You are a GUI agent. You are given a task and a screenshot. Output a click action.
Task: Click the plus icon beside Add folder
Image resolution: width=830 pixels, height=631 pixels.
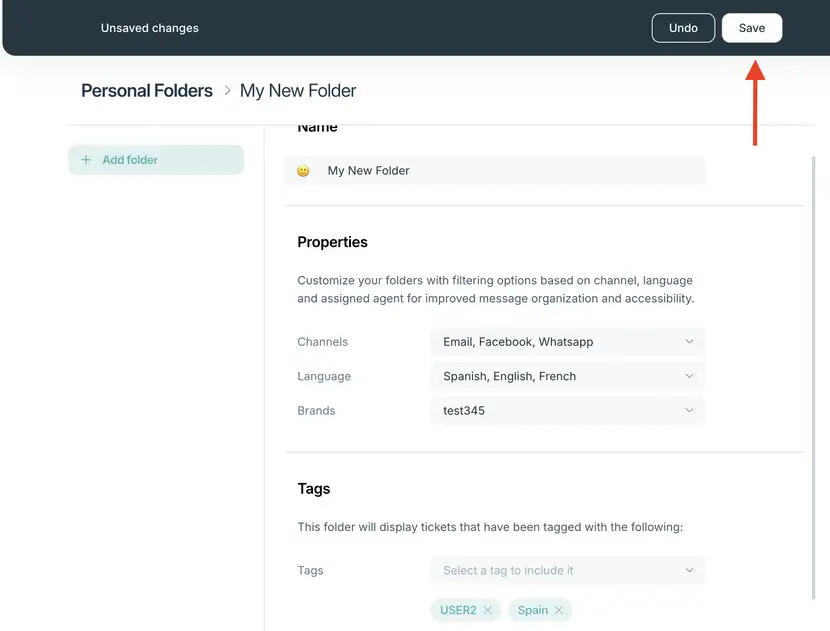[x=86, y=159]
